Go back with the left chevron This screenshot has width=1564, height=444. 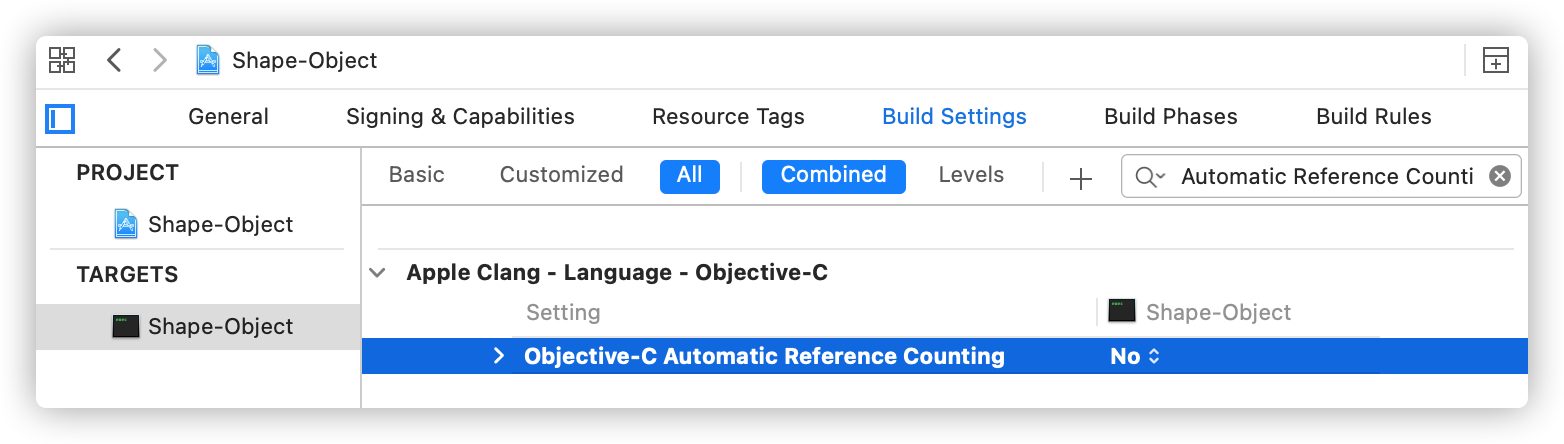coord(114,60)
